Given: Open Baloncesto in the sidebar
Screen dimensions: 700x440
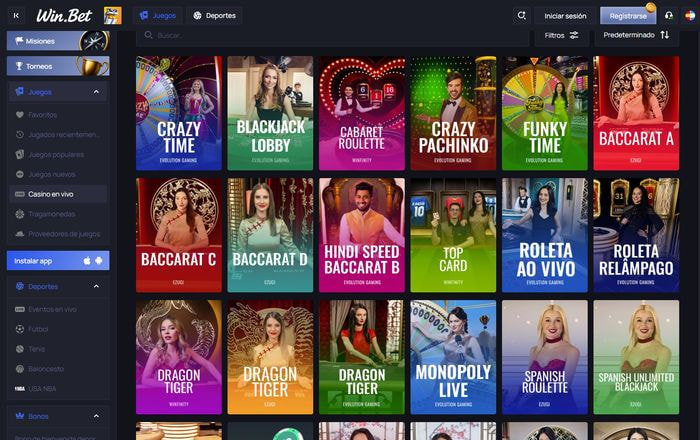Looking at the screenshot, I should (x=58, y=369).
